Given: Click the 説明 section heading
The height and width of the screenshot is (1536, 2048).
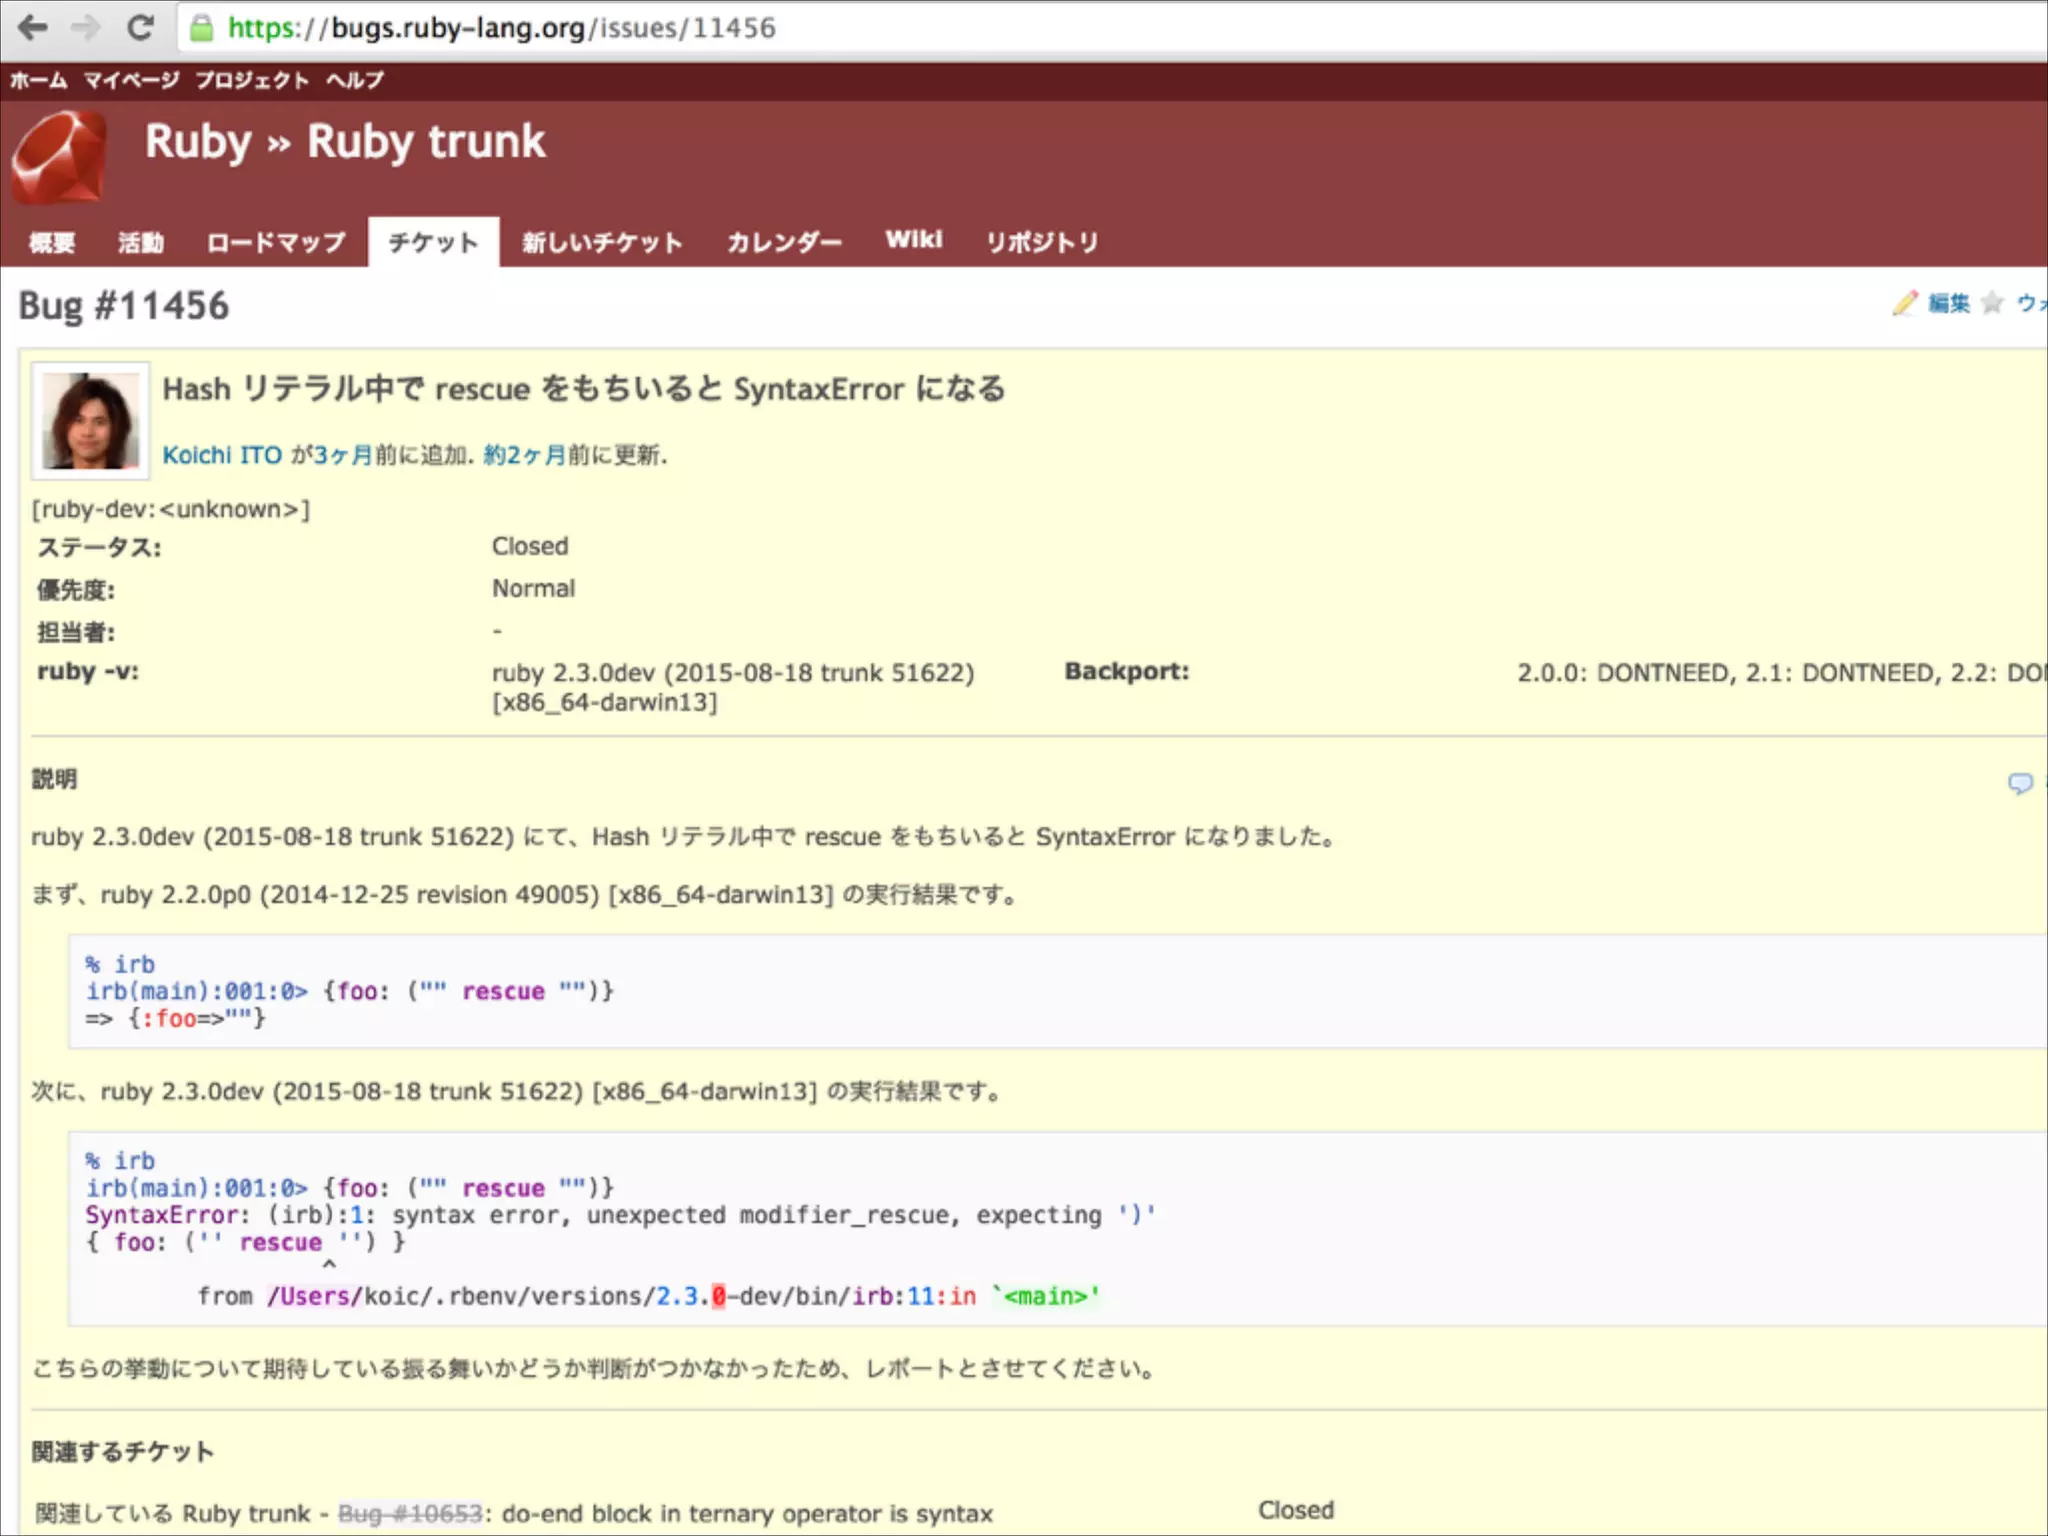Looking at the screenshot, I should click(54, 779).
